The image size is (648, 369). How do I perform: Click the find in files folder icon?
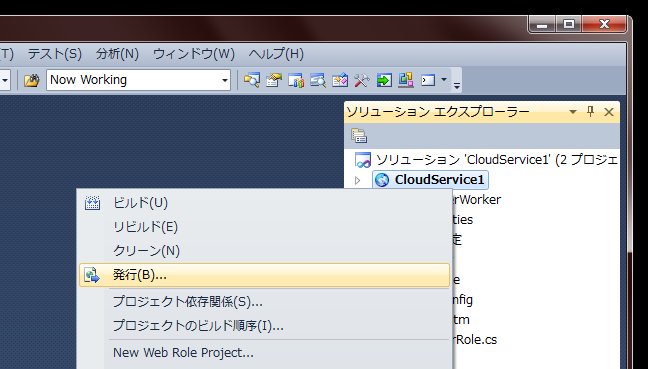coord(31,80)
